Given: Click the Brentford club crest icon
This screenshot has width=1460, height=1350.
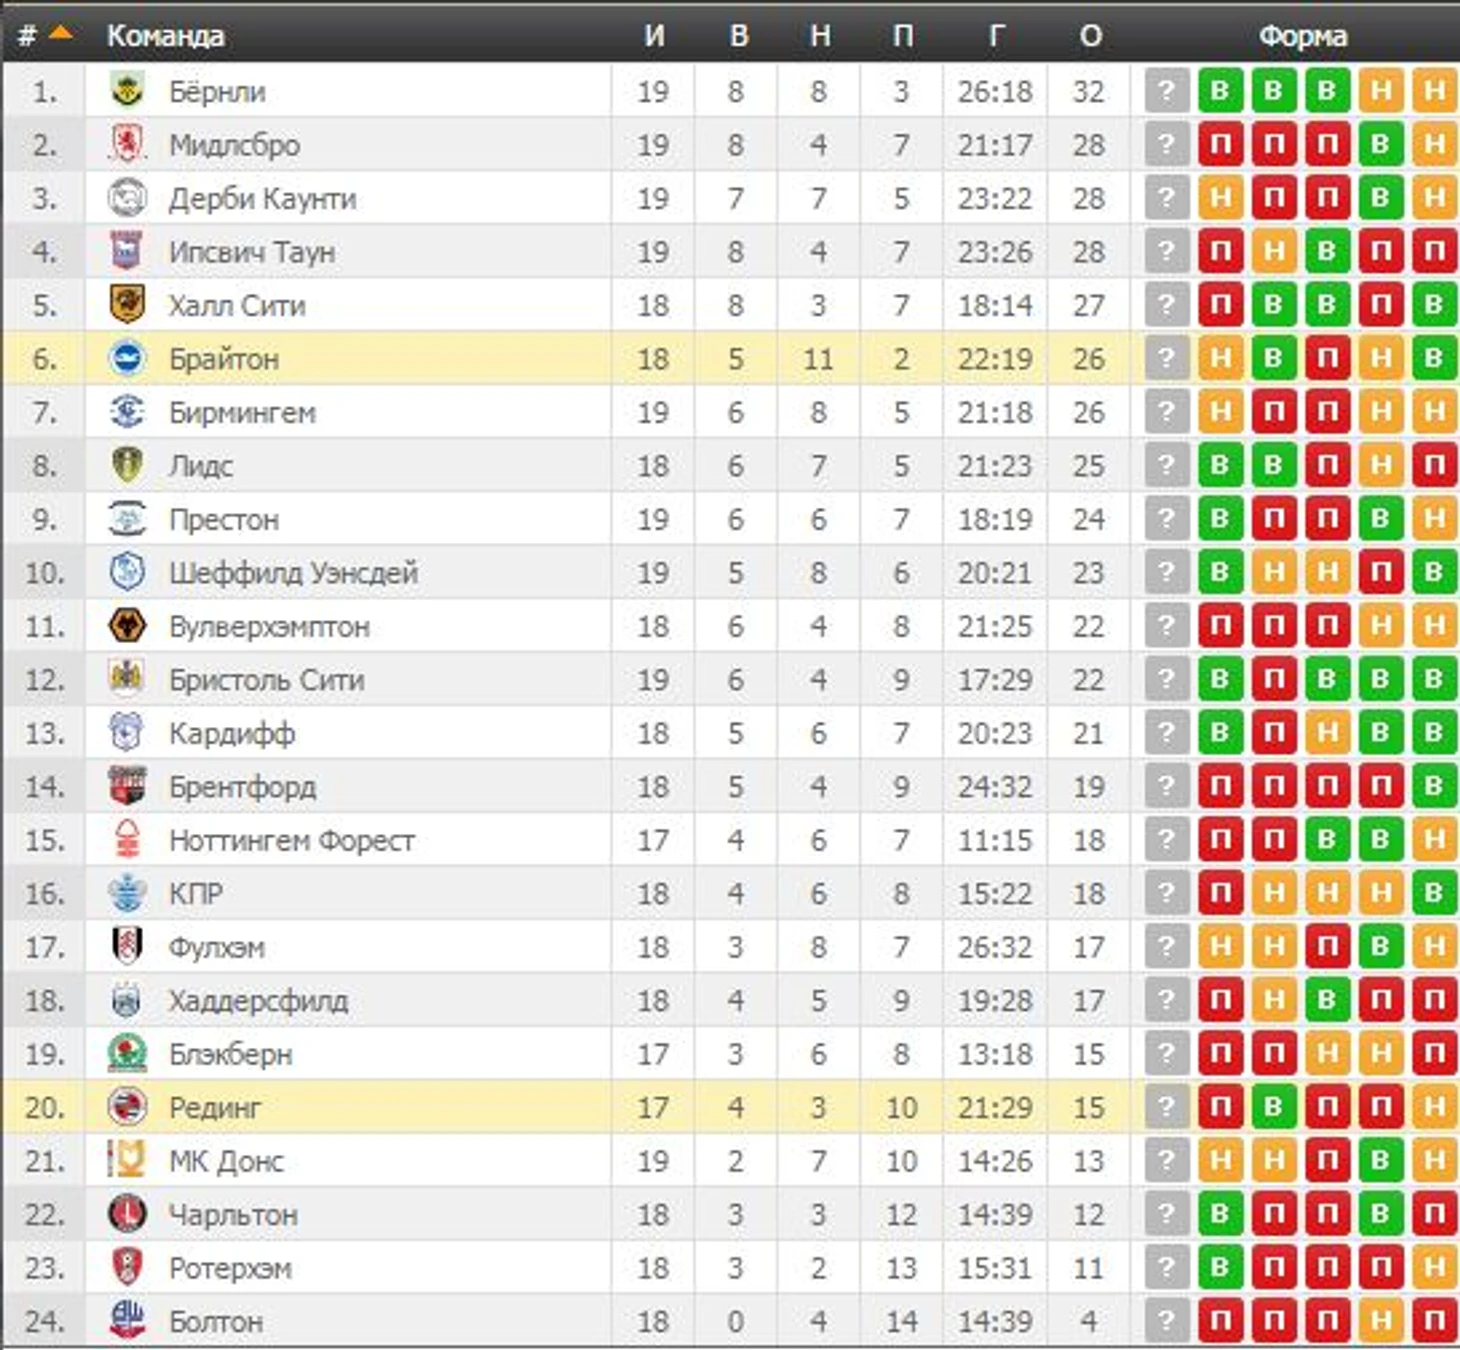Looking at the screenshot, I should tap(127, 786).
